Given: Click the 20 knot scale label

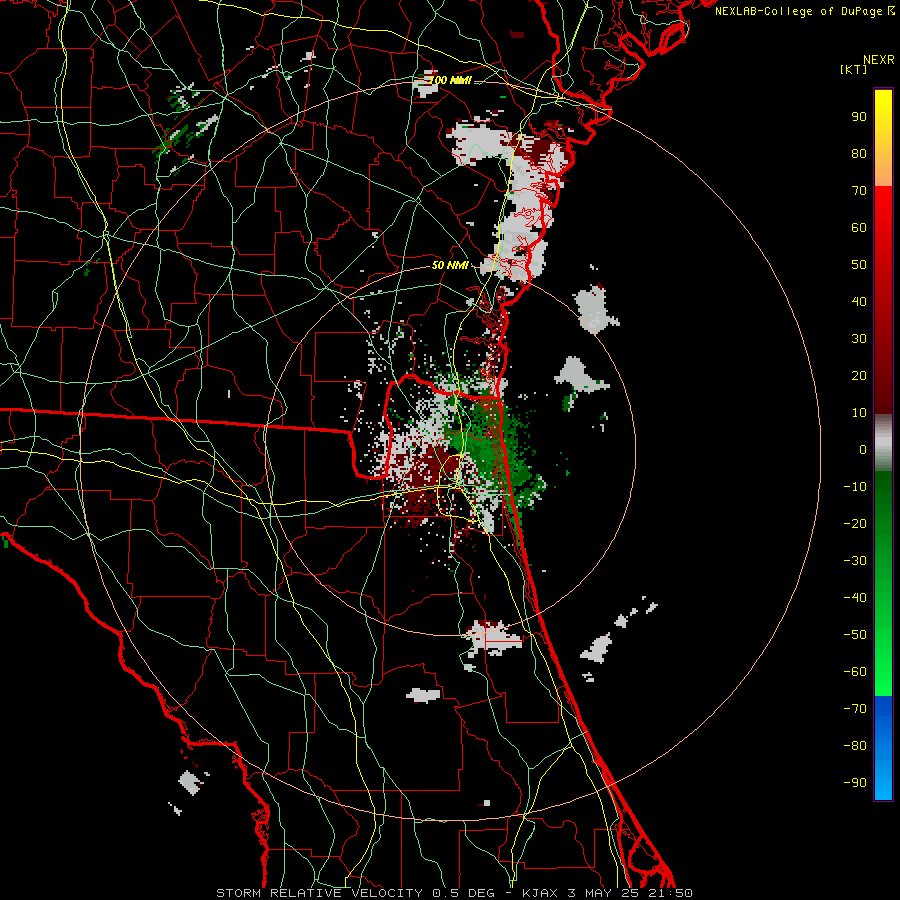Looking at the screenshot, I should pyautogui.click(x=859, y=375).
